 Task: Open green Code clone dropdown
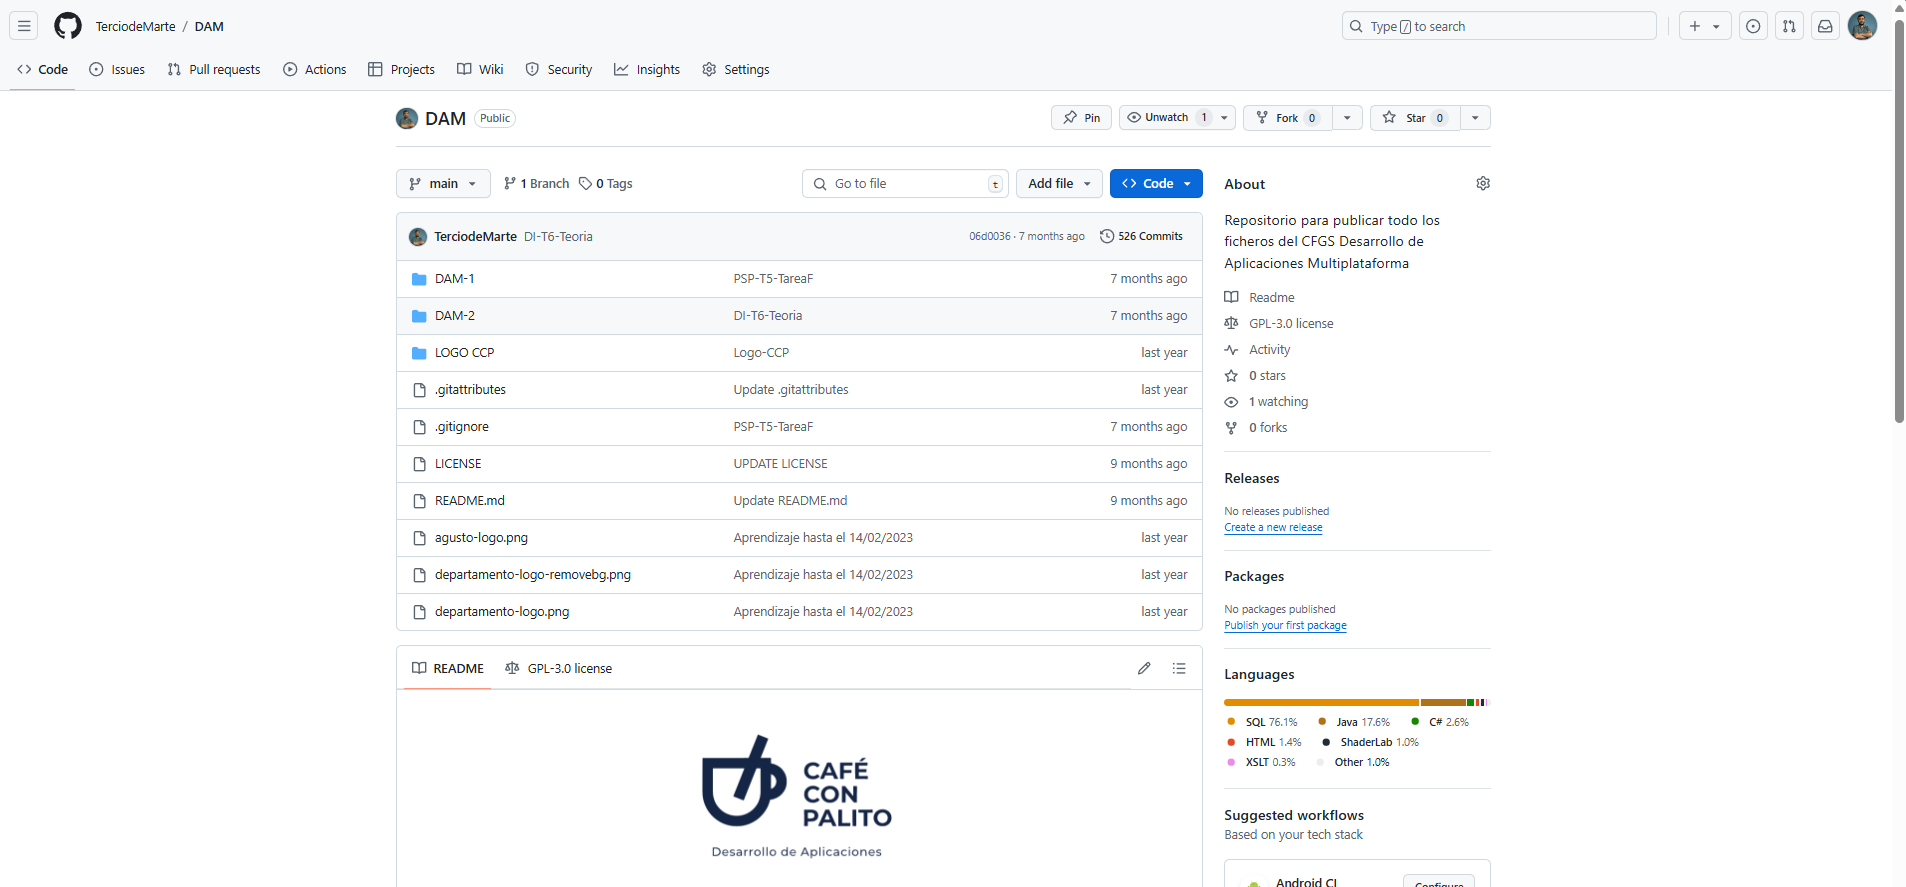click(1156, 184)
